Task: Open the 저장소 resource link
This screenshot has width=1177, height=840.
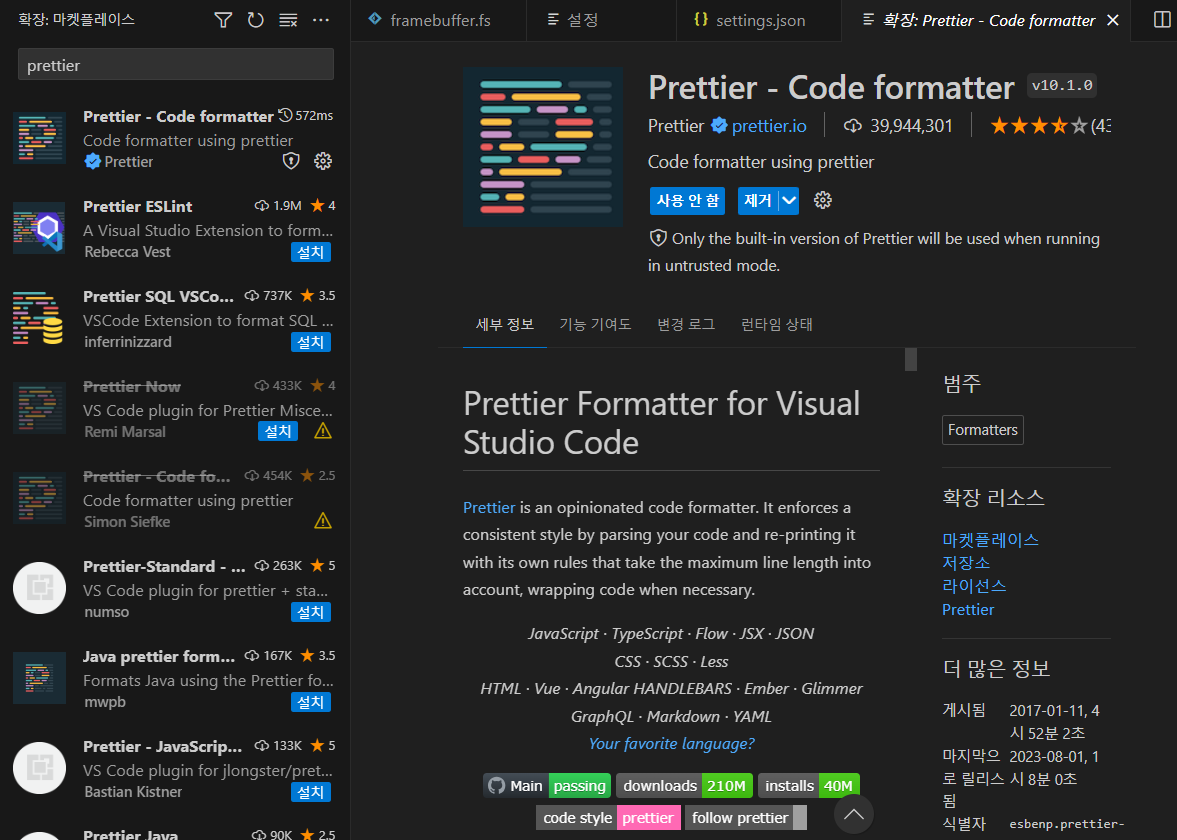Action: [966, 562]
